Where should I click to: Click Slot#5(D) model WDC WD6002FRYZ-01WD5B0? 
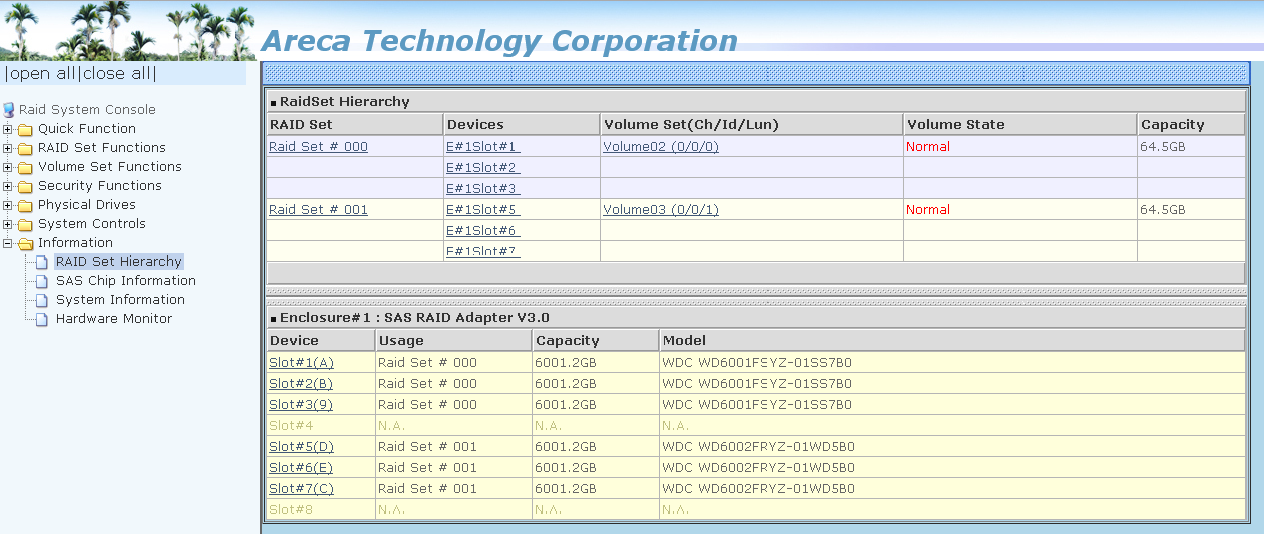(x=759, y=447)
